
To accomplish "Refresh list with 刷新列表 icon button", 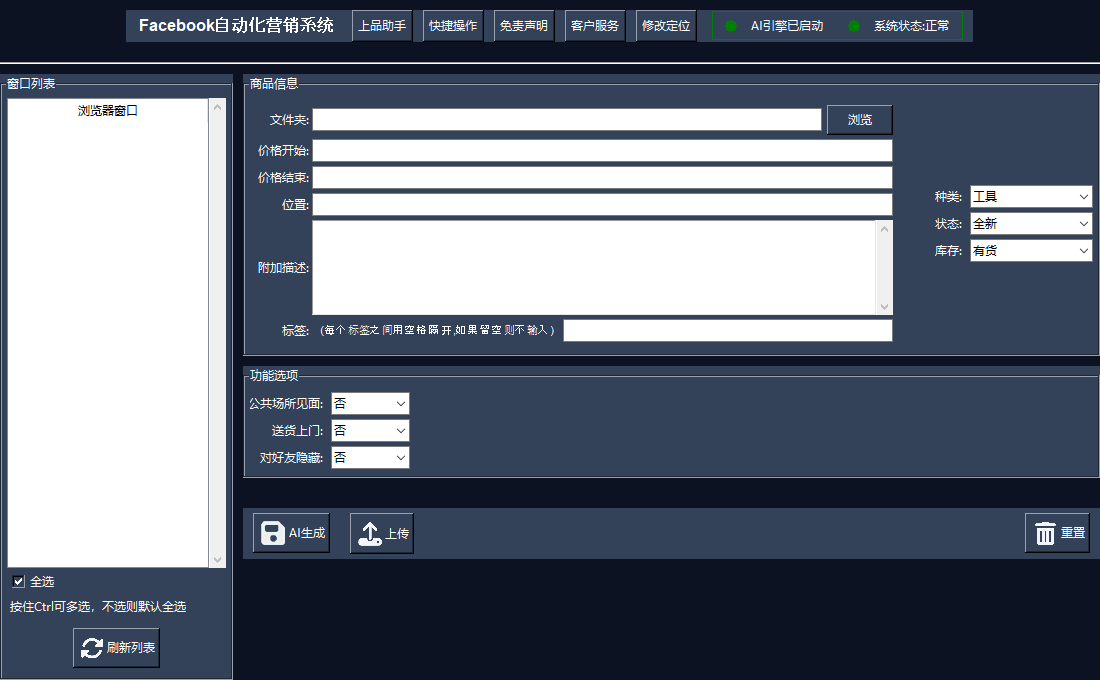I will (x=116, y=648).
